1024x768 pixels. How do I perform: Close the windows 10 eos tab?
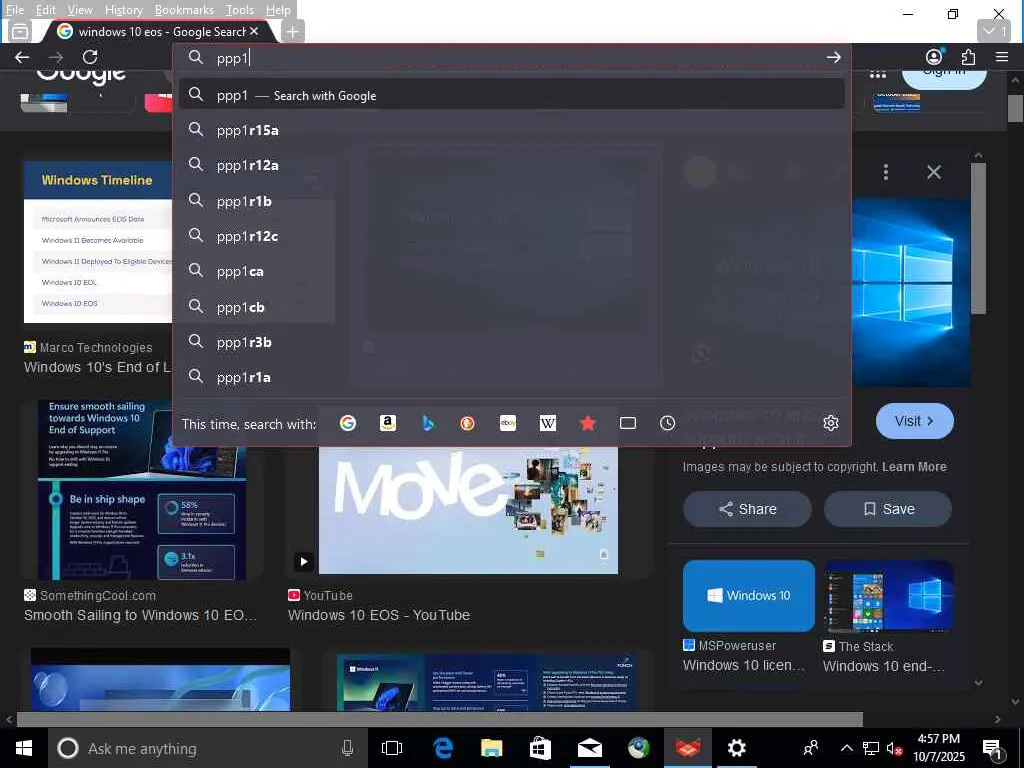coord(254,31)
